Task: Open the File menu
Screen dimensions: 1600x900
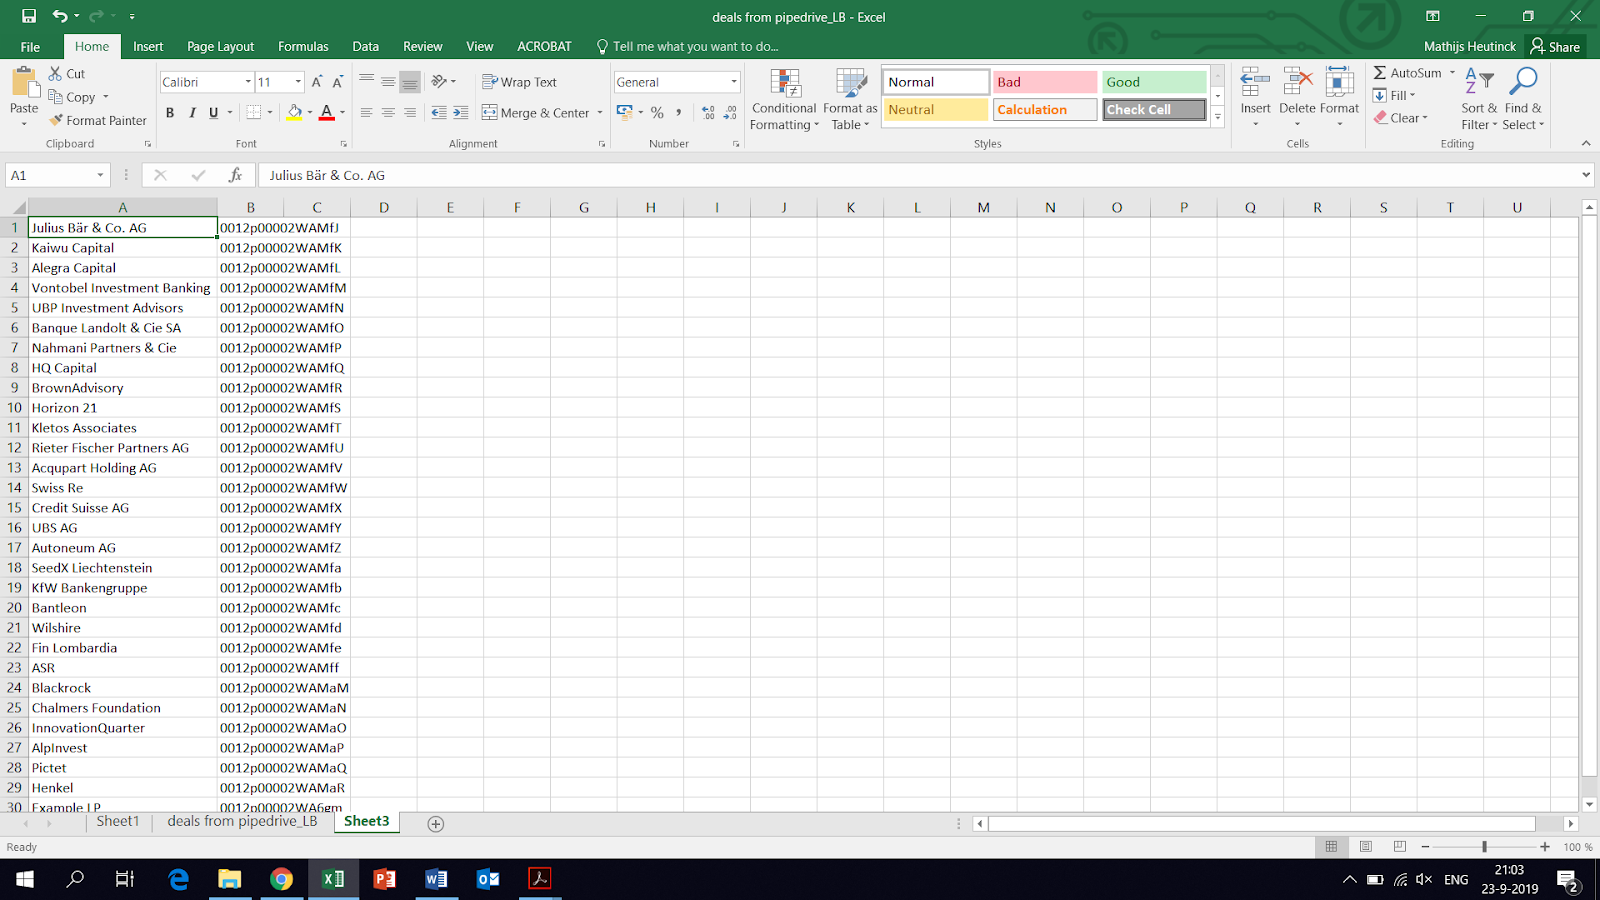Action: (31, 46)
